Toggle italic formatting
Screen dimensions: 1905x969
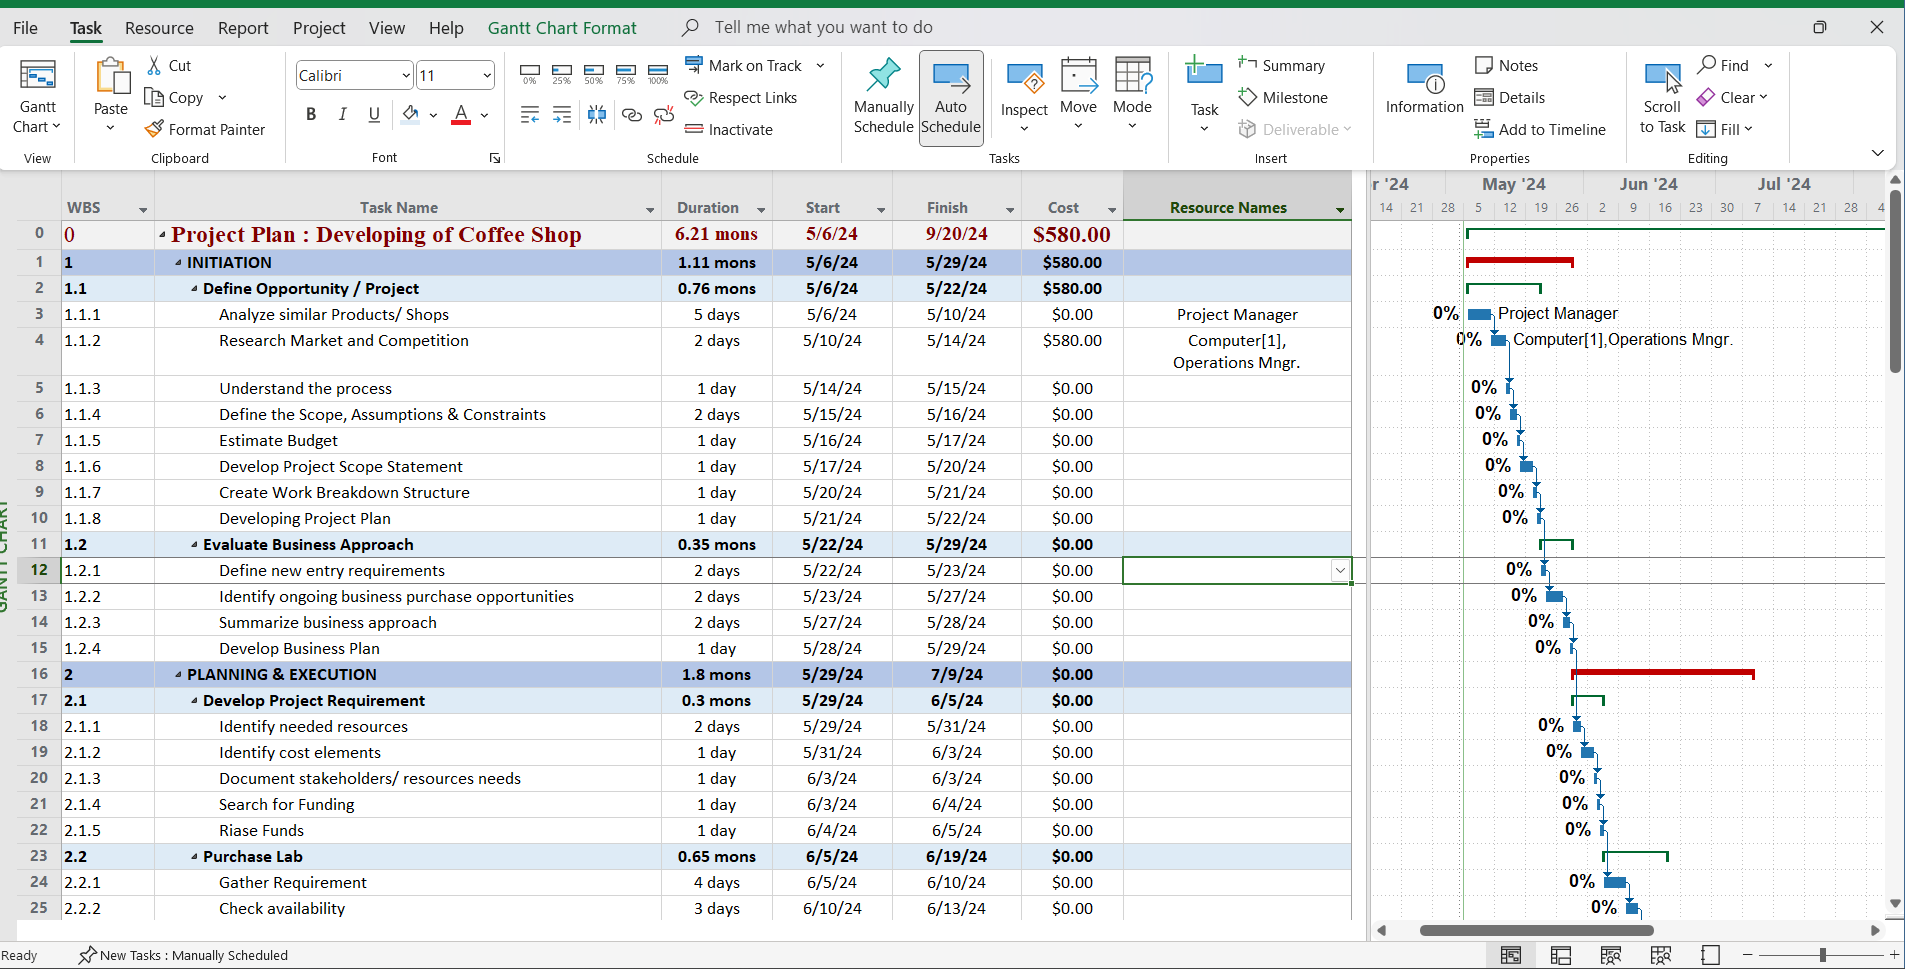tap(342, 114)
